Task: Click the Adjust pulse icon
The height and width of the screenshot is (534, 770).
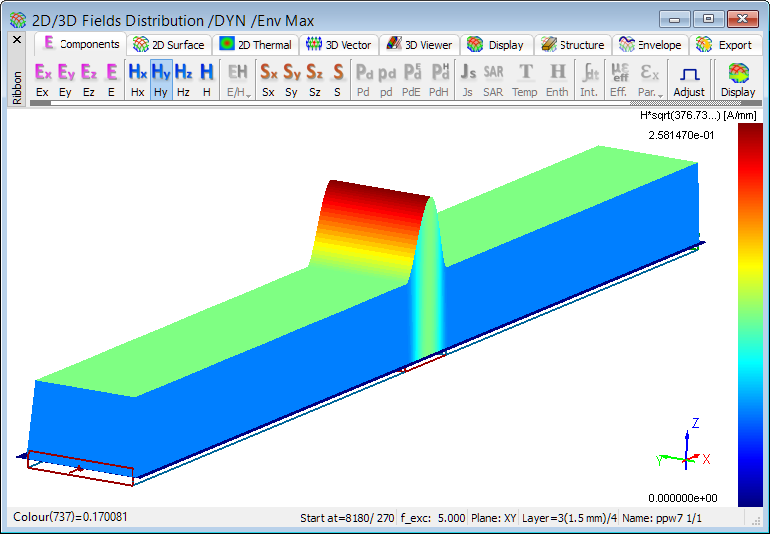Action: pyautogui.click(x=688, y=79)
